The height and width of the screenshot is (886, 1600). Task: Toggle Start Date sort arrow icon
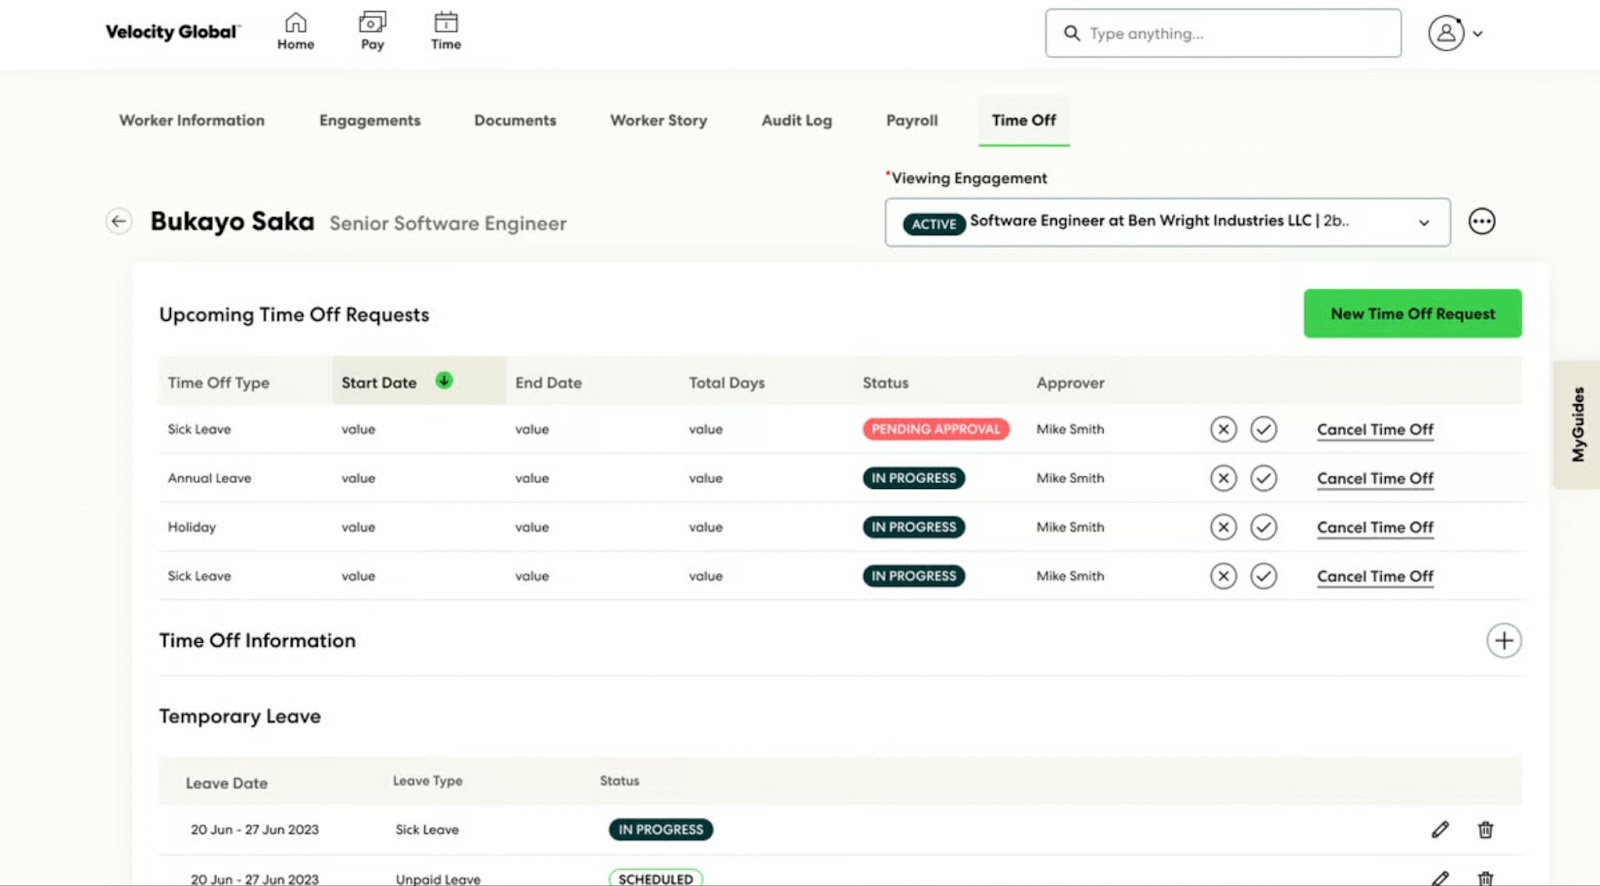pos(444,380)
